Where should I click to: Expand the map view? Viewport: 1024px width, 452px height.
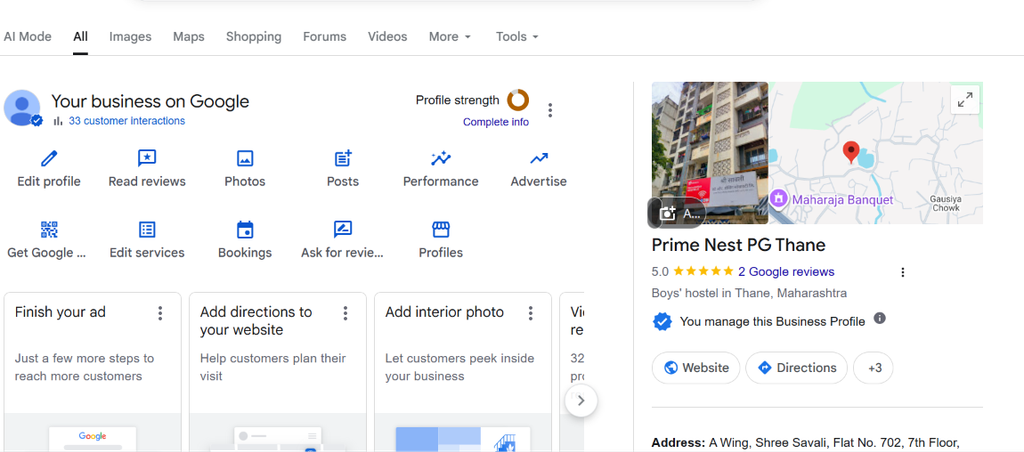[x=965, y=100]
